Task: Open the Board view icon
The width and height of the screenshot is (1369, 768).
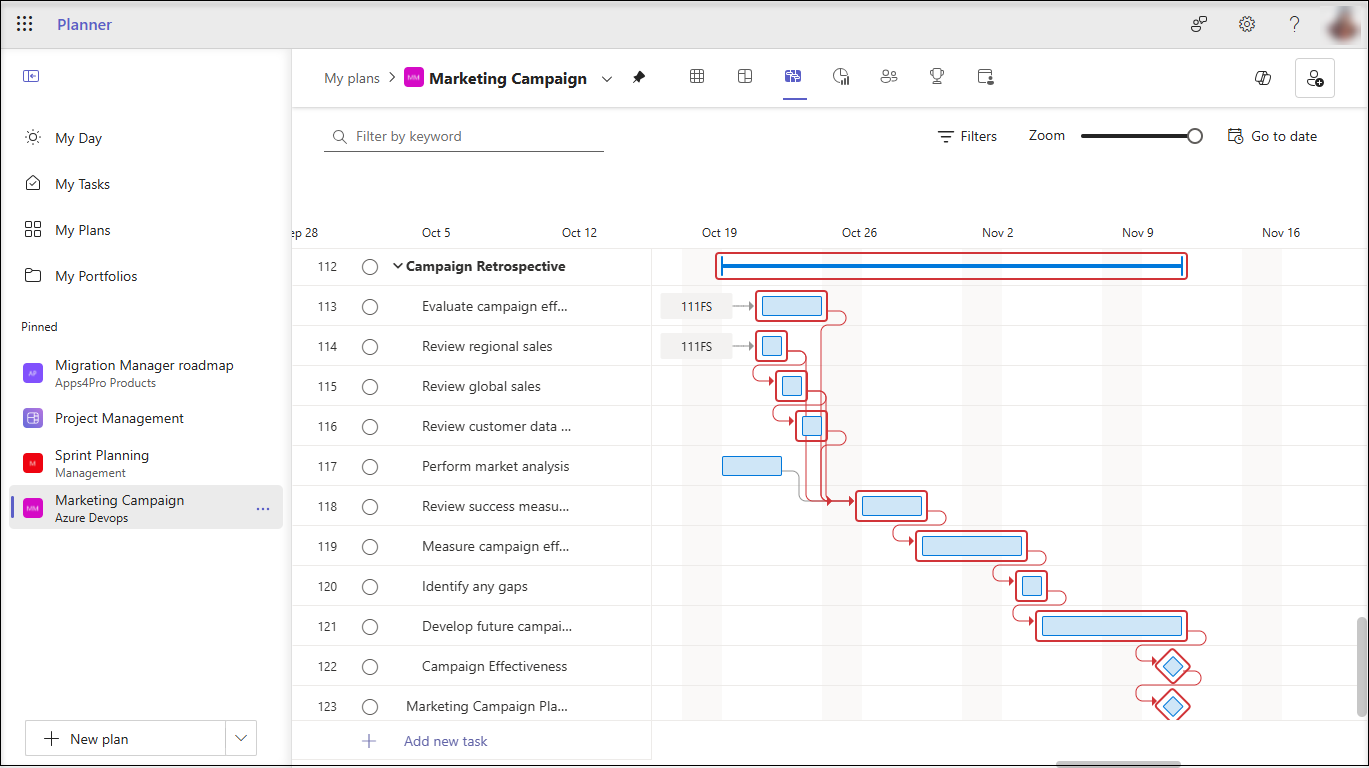Action: (745, 77)
